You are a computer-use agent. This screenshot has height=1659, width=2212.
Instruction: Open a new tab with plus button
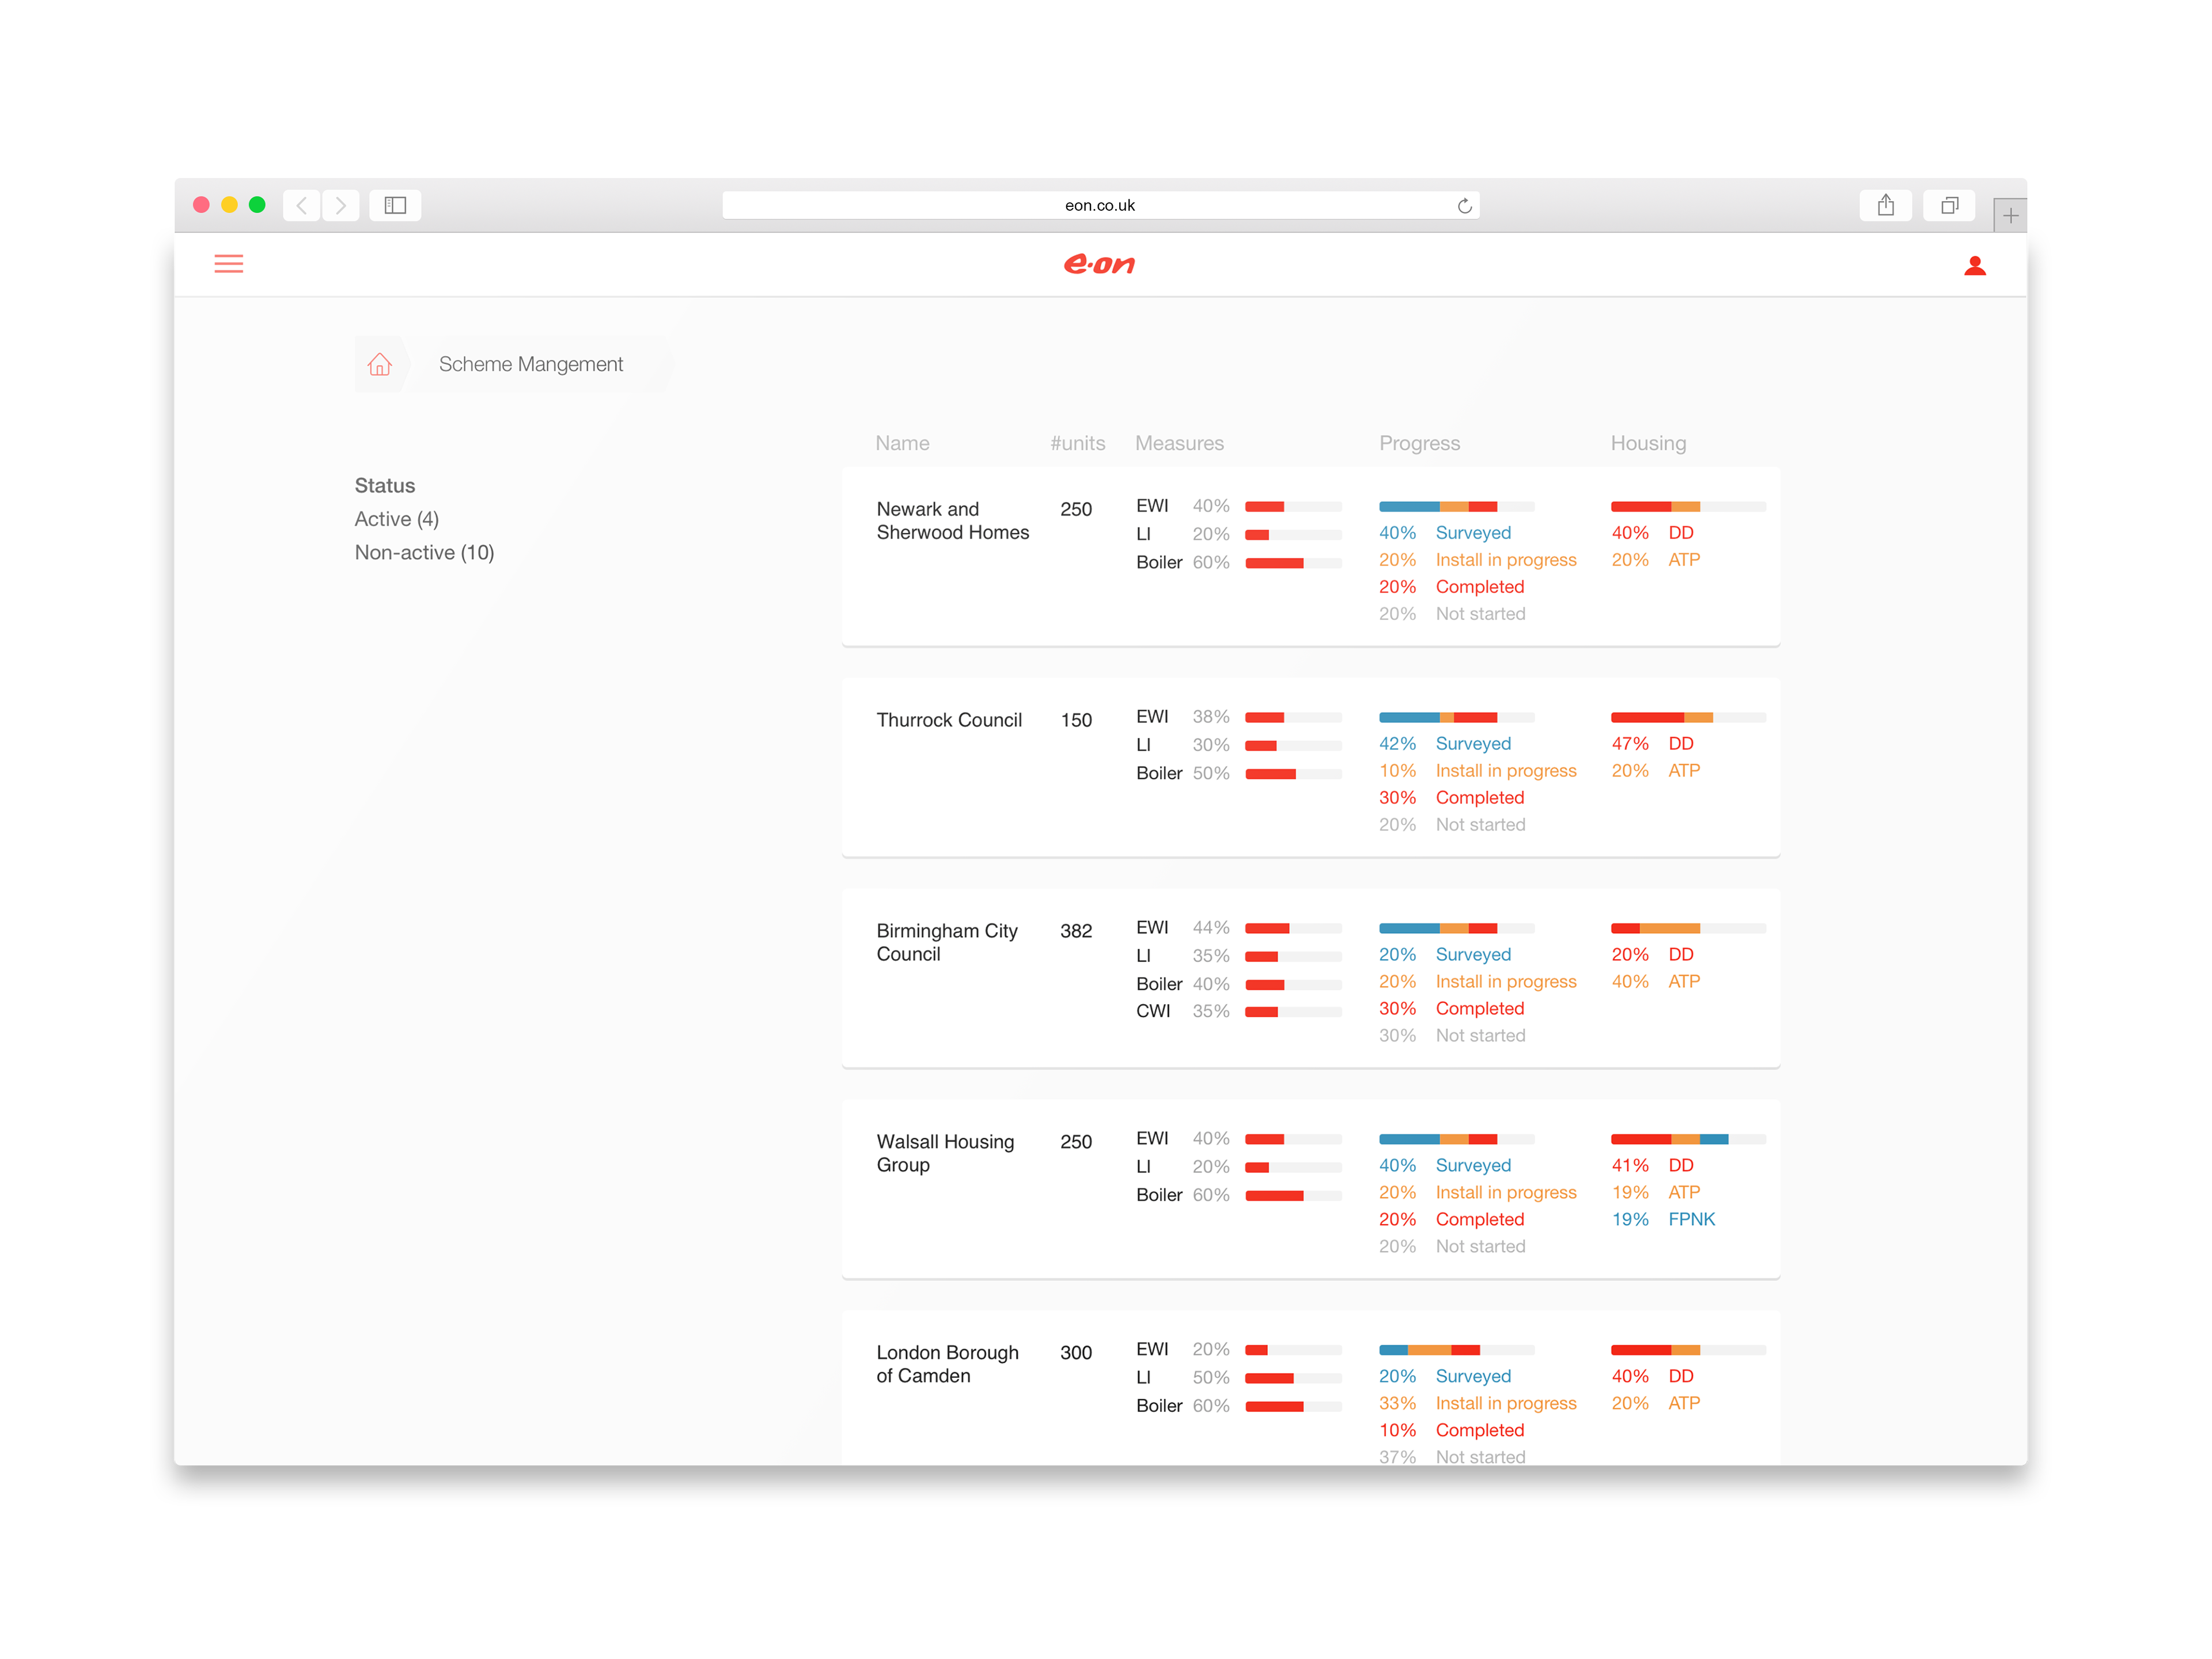[x=2010, y=216]
